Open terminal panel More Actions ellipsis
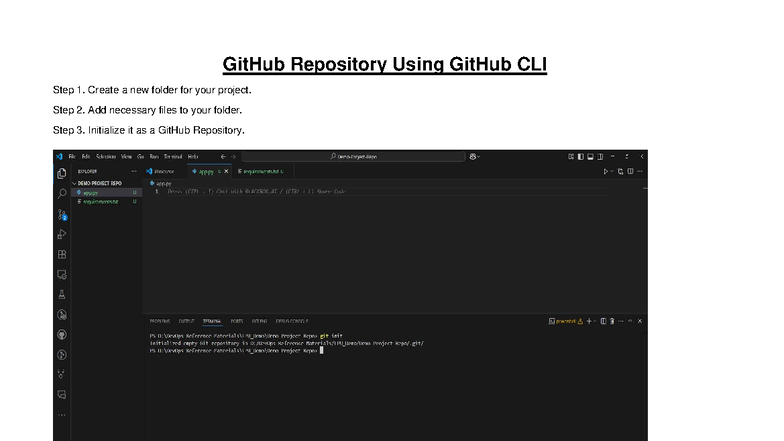784x441 pixels. tap(621, 322)
